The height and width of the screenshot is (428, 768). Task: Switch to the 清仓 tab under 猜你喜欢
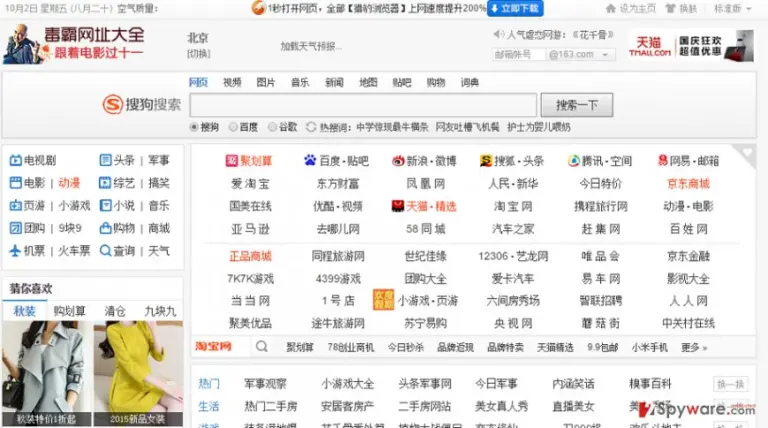115,311
